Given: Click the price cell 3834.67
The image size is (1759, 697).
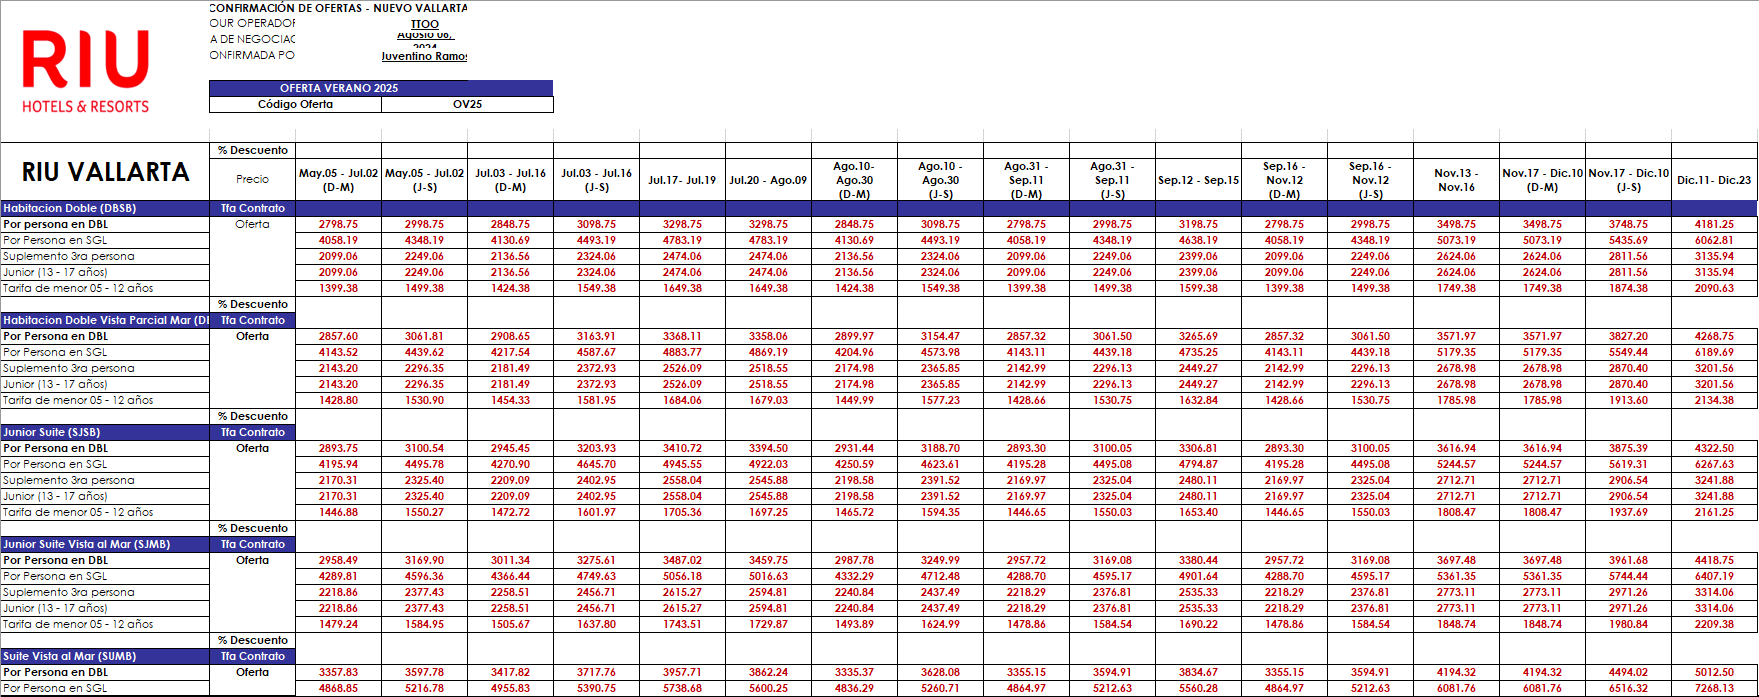Looking at the screenshot, I should point(1198,672).
